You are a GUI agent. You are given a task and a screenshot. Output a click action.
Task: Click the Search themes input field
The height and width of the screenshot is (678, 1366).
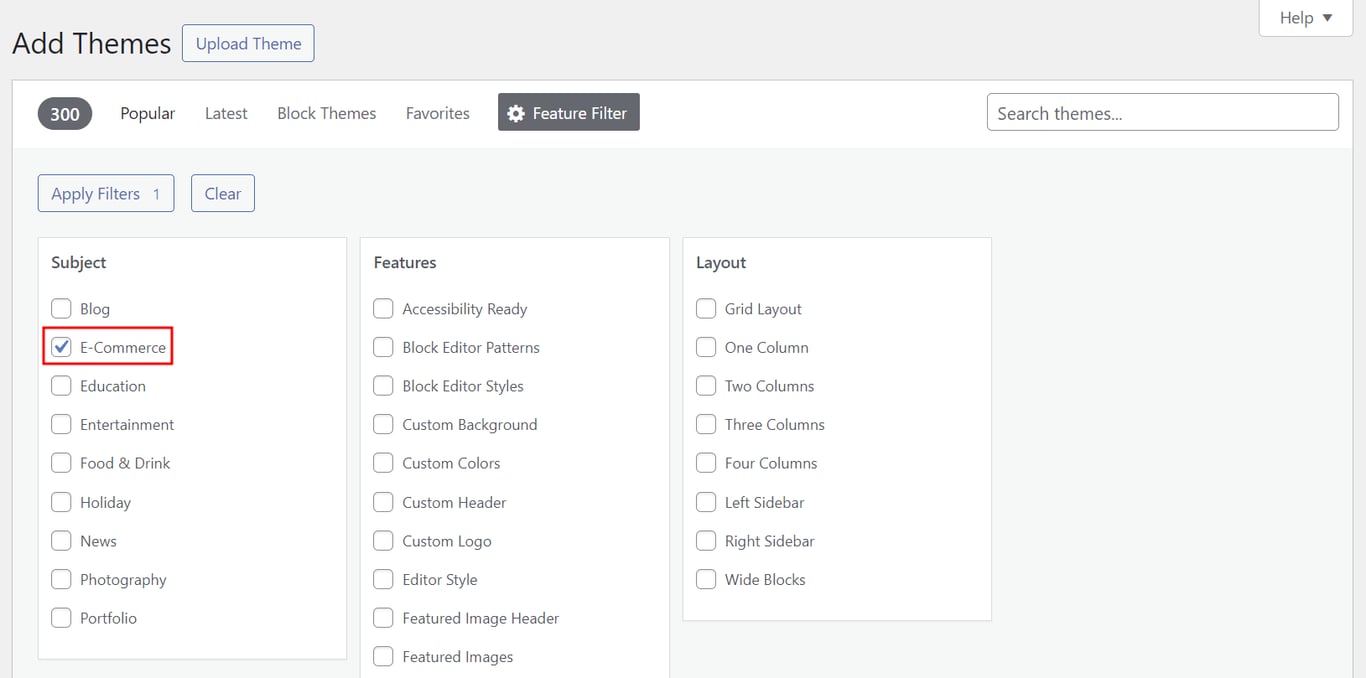pos(1162,112)
